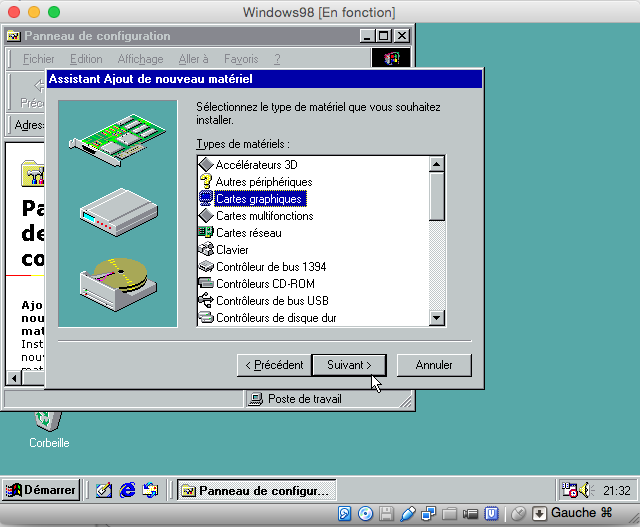This screenshot has width=640, height=527.
Task: Select "Clavier" in hardware list
Action: [232, 250]
